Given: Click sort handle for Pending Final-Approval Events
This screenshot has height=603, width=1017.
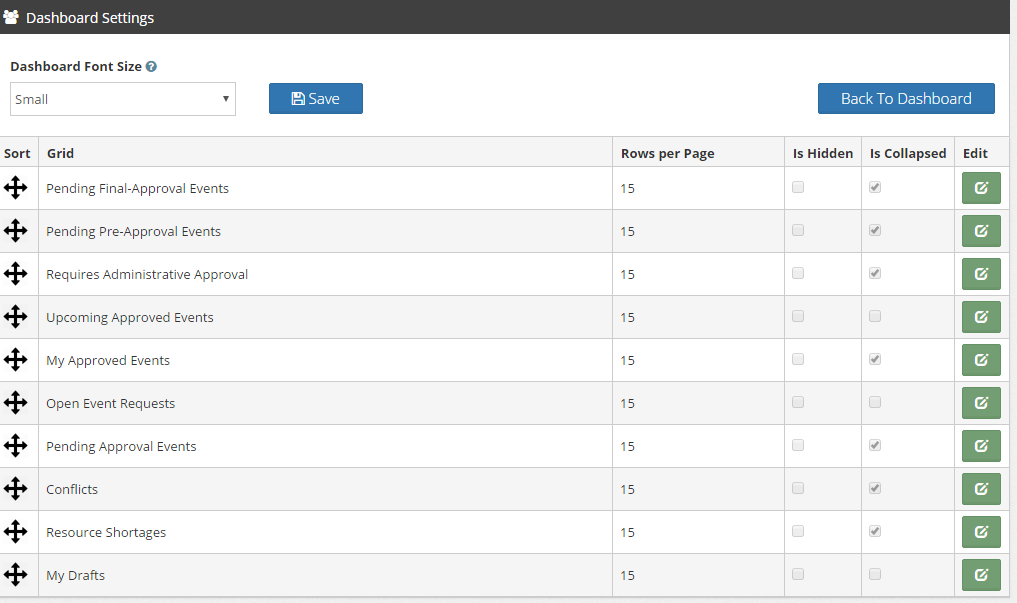Looking at the screenshot, I should (x=16, y=188).
